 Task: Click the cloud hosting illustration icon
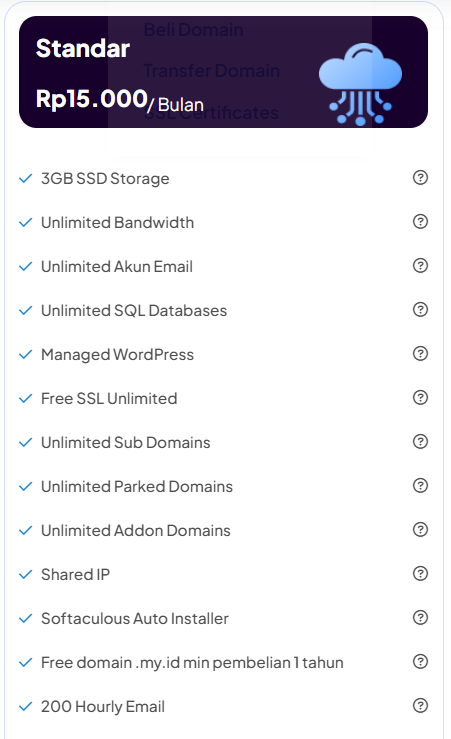point(361,84)
